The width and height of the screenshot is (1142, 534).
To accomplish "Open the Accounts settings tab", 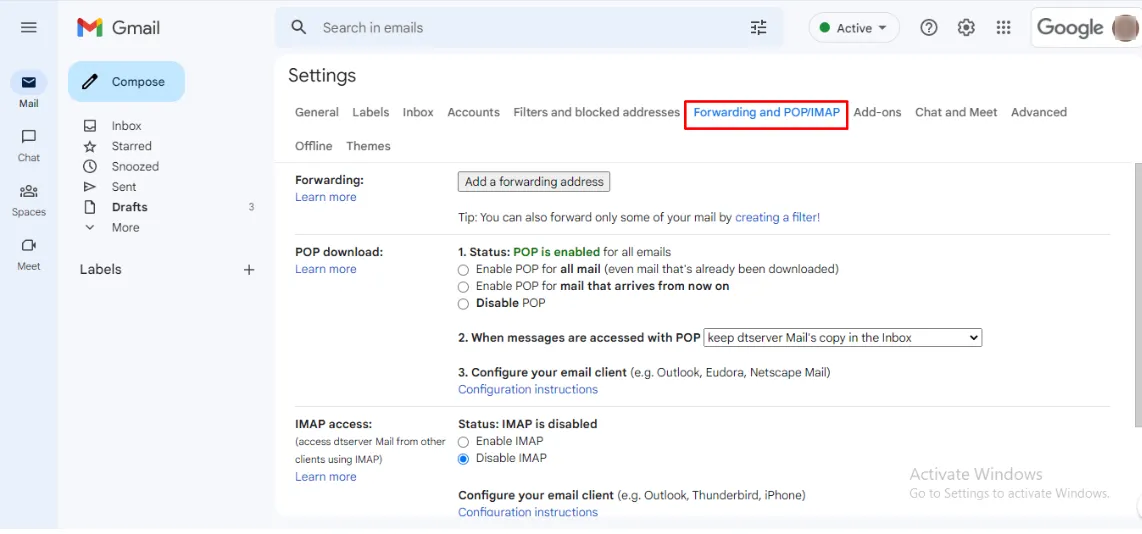I will [473, 113].
